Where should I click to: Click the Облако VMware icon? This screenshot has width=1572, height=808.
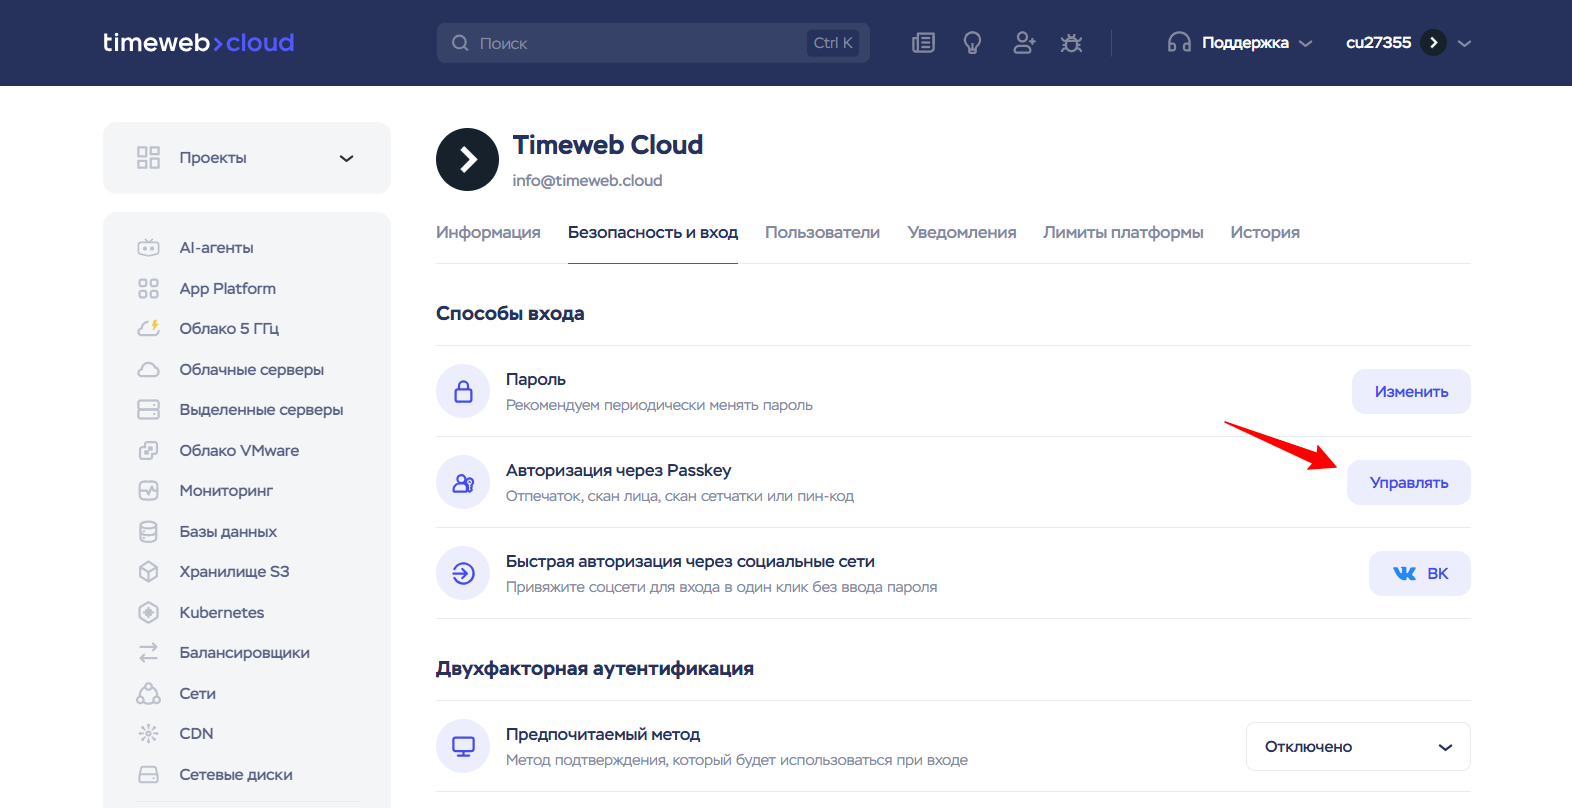[148, 450]
